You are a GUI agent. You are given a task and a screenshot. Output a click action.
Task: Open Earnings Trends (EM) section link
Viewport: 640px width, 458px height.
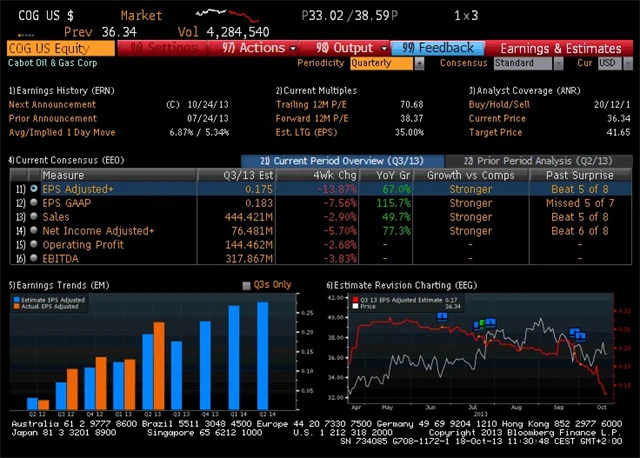click(59, 285)
